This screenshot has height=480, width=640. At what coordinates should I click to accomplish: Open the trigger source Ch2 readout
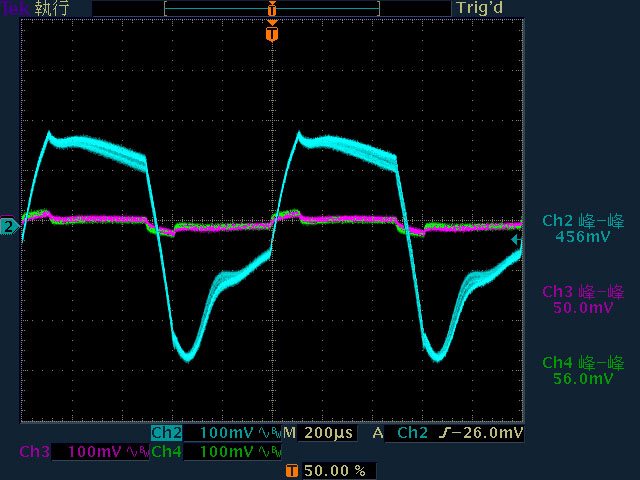[x=412, y=433]
